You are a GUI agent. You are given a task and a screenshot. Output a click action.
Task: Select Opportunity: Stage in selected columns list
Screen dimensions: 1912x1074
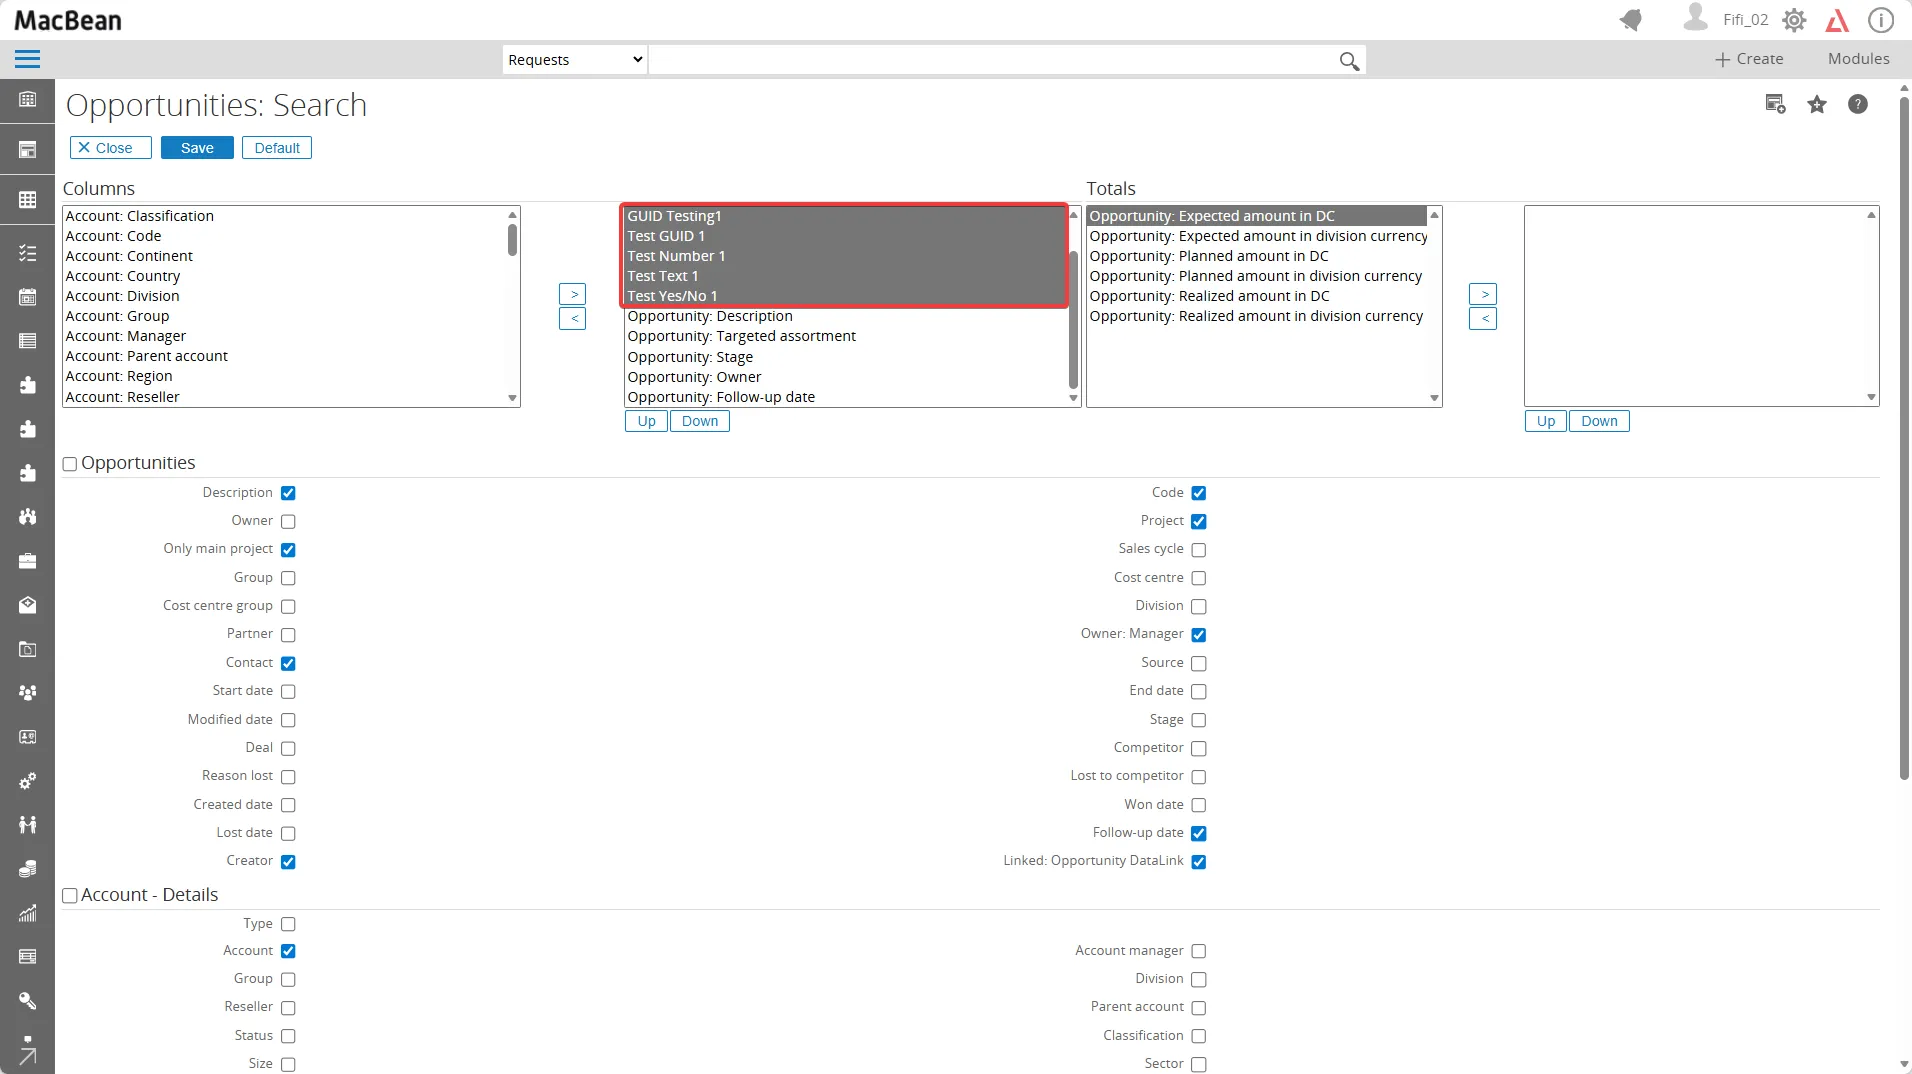tap(690, 357)
